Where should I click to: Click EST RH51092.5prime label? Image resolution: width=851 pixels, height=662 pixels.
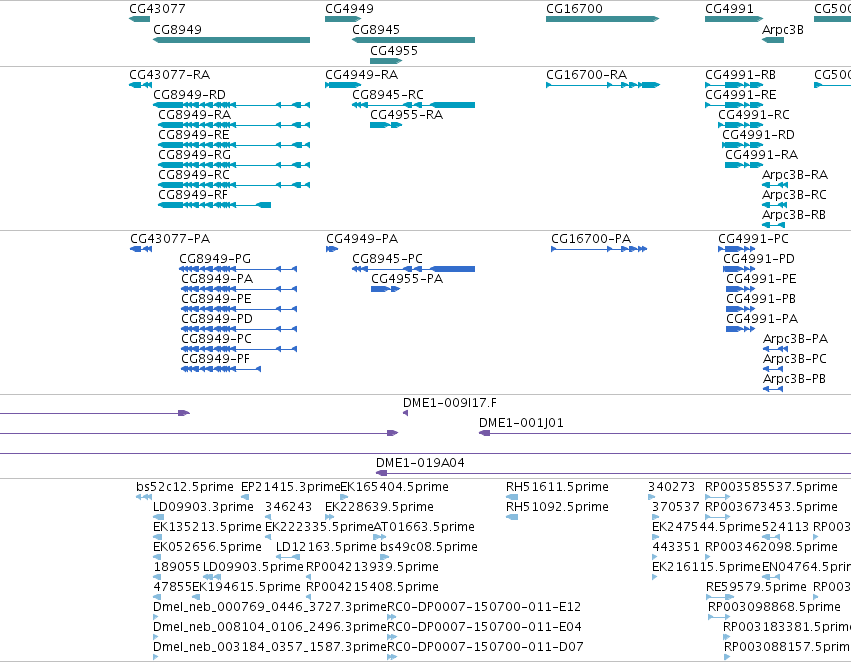pyautogui.click(x=557, y=507)
